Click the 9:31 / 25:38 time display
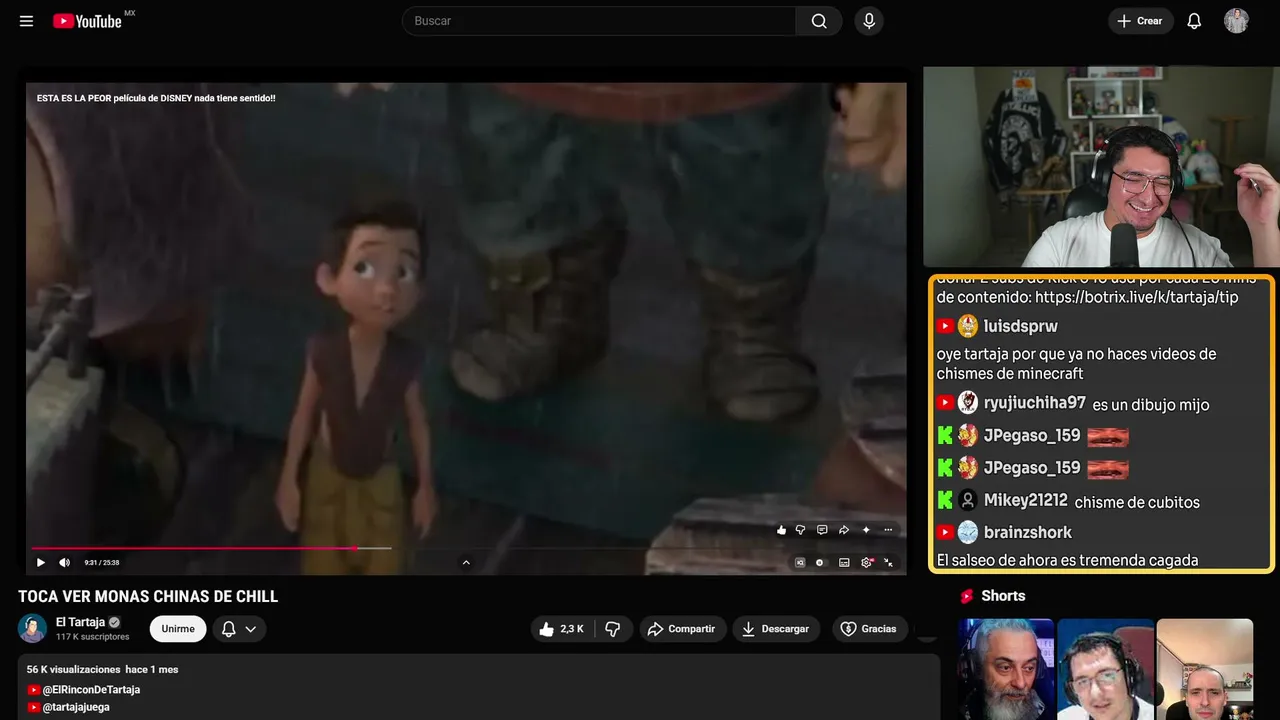The image size is (1280, 720). click(x=102, y=563)
